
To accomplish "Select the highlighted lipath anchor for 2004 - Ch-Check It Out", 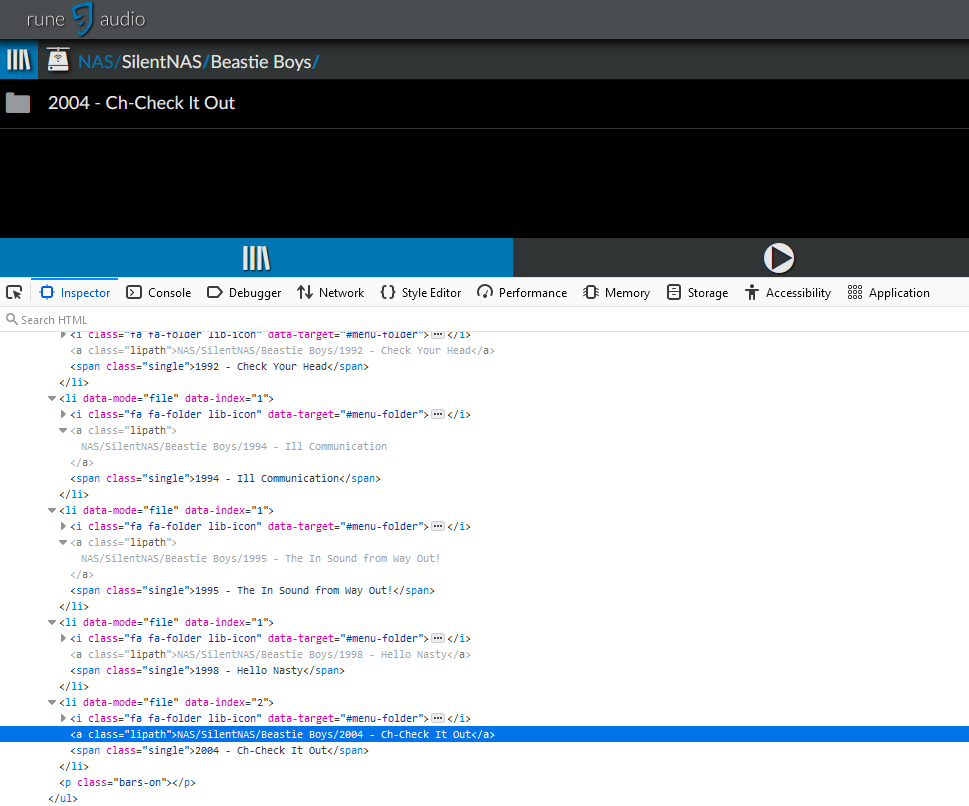I will tap(282, 734).
